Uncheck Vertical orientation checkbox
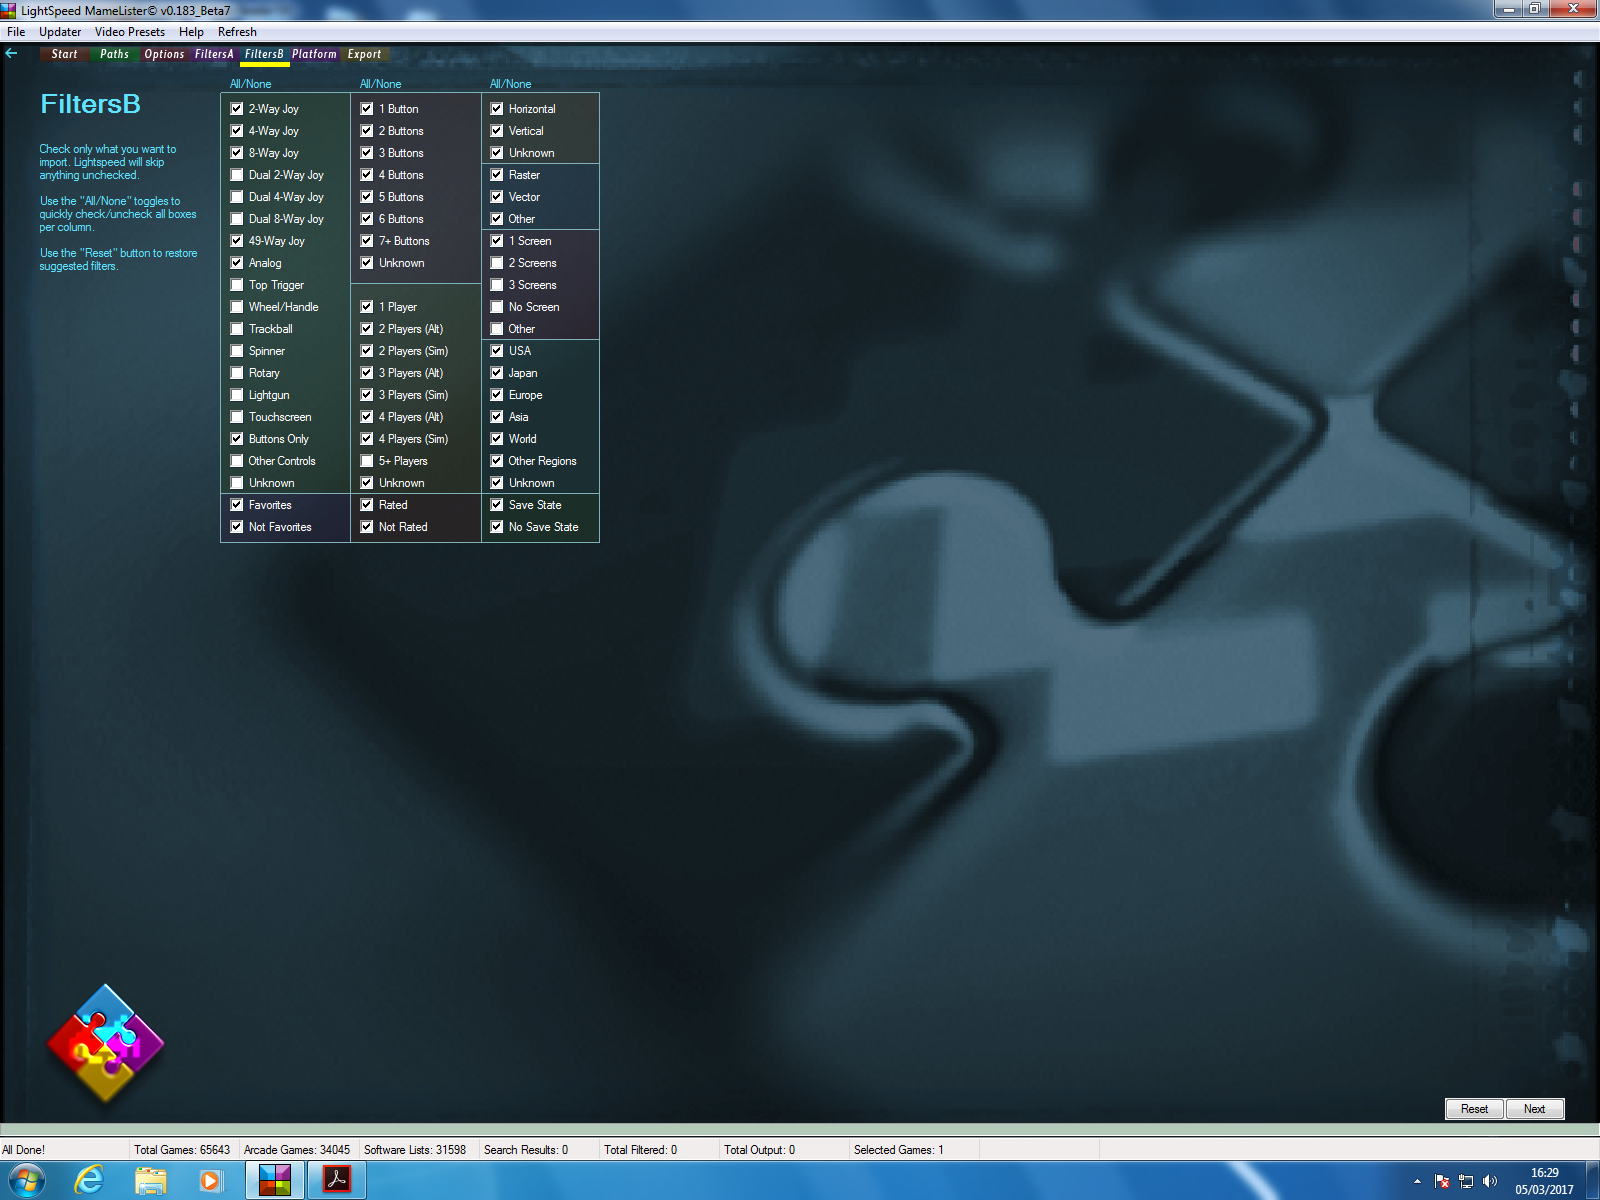This screenshot has width=1600, height=1200. tap(497, 131)
